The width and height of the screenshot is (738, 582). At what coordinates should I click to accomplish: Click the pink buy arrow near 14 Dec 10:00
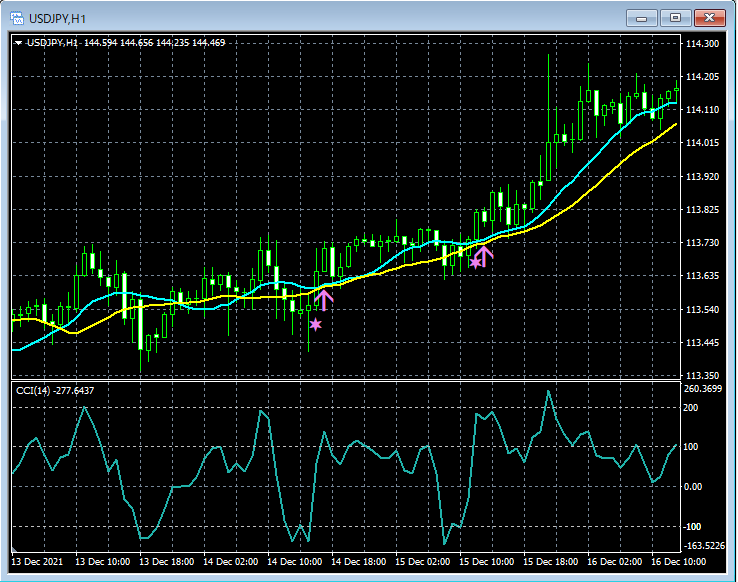click(324, 297)
